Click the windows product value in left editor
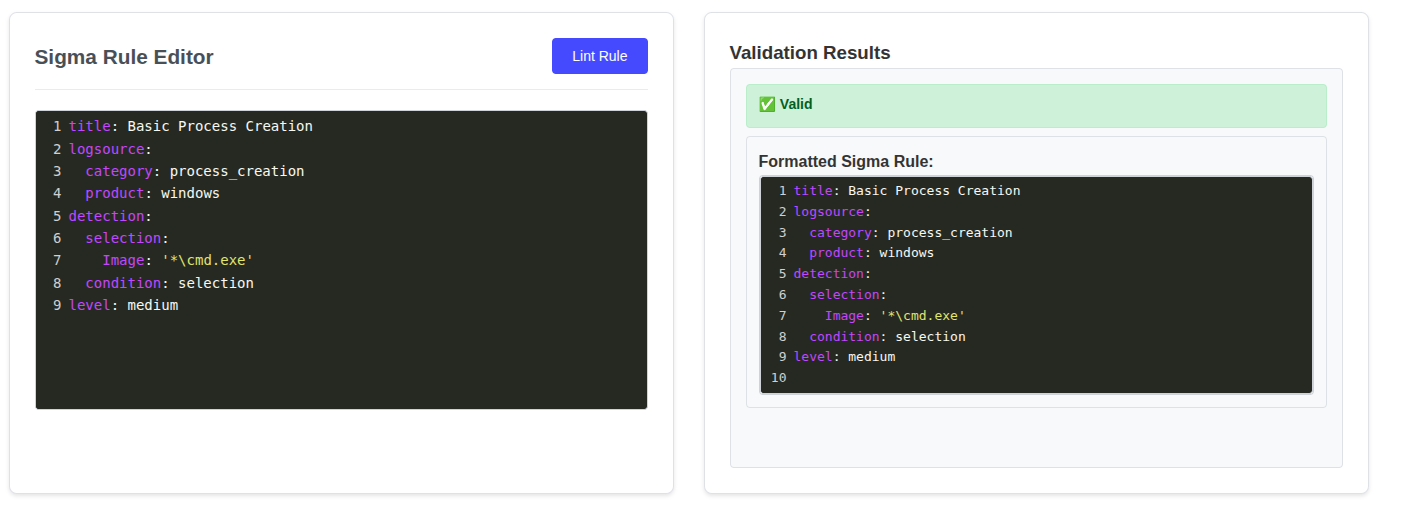 pos(190,193)
